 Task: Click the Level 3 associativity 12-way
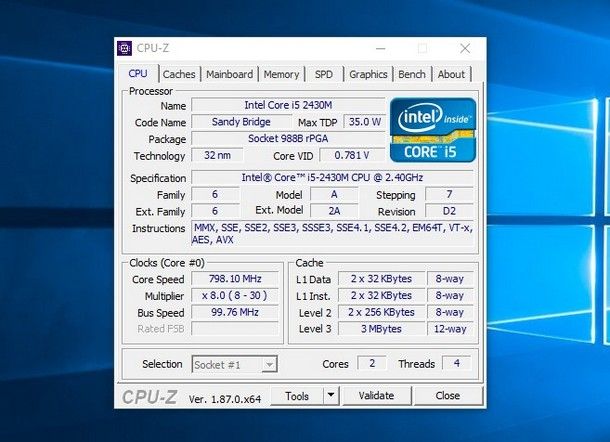point(450,329)
